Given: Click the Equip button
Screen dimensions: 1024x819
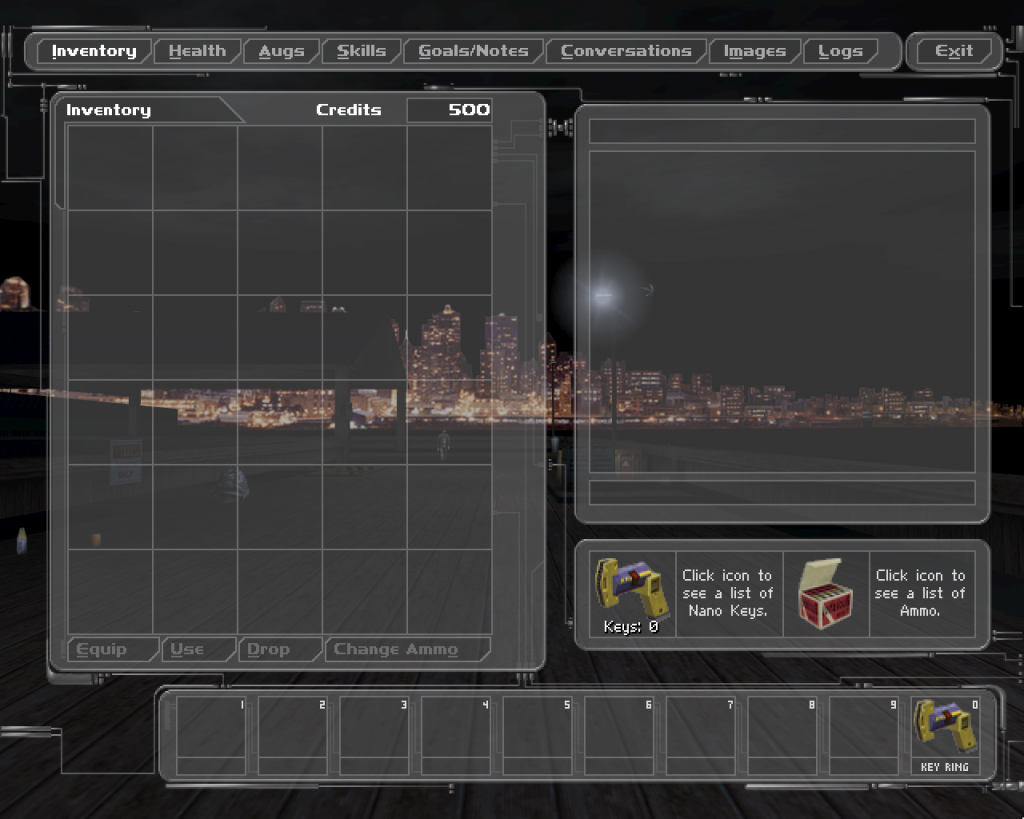Looking at the screenshot, I should tap(112, 649).
